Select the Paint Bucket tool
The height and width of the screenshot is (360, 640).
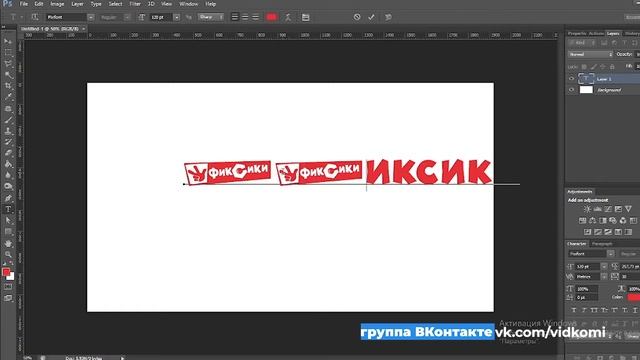coord(8,164)
